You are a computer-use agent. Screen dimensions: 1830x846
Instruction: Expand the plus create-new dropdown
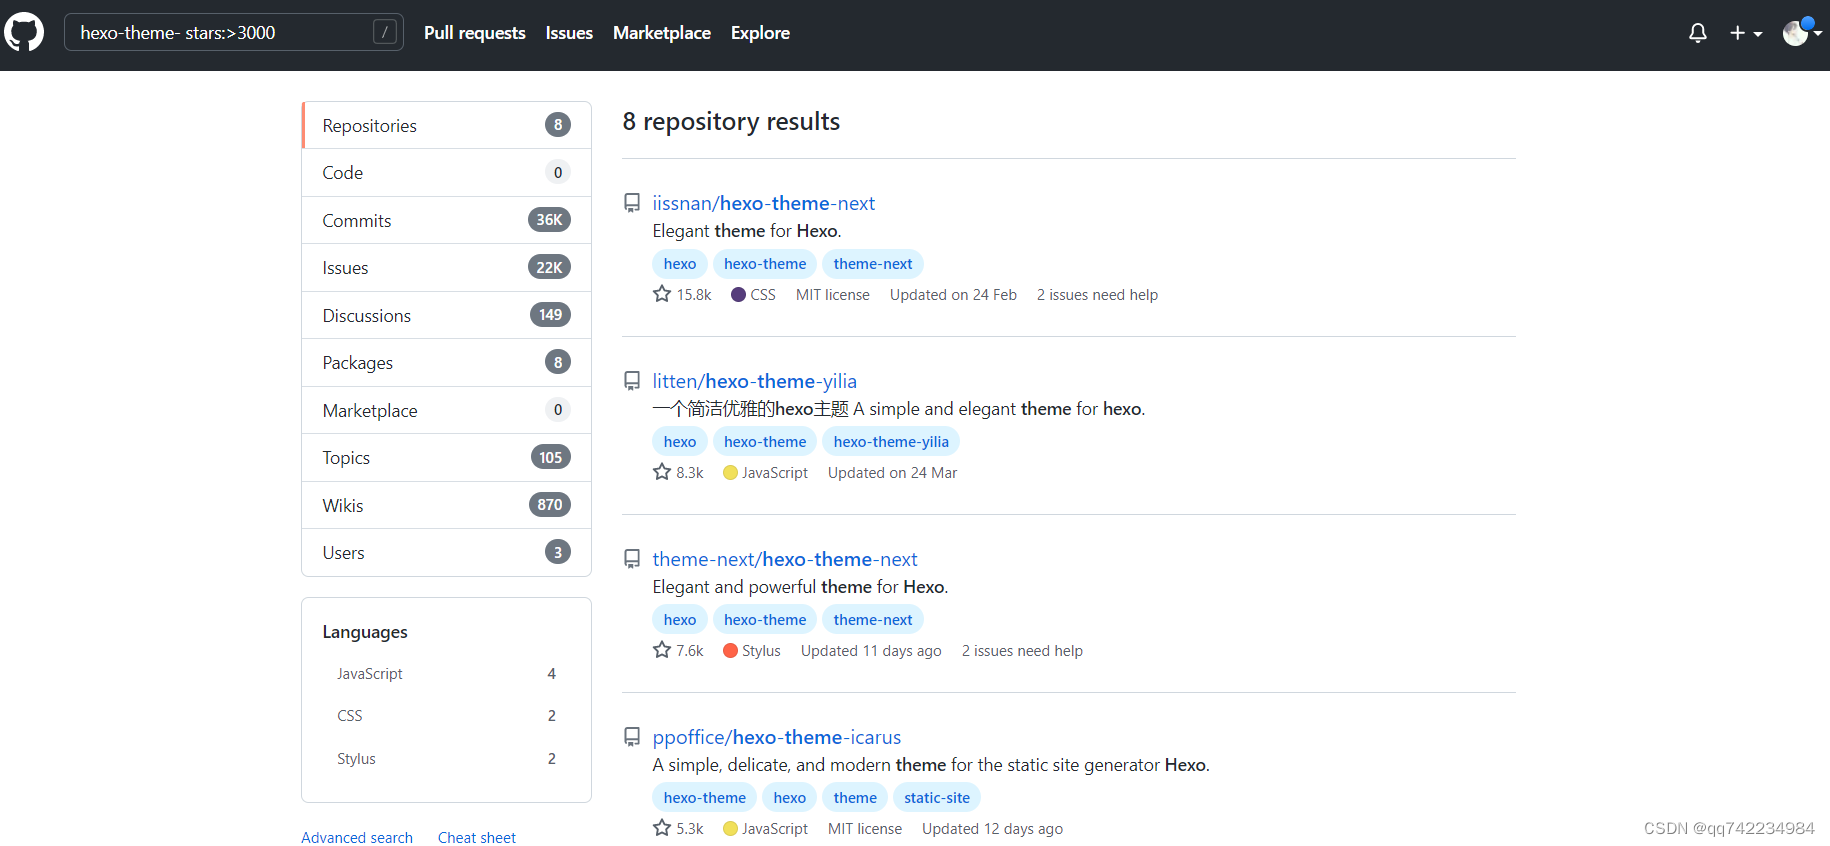[1746, 33]
